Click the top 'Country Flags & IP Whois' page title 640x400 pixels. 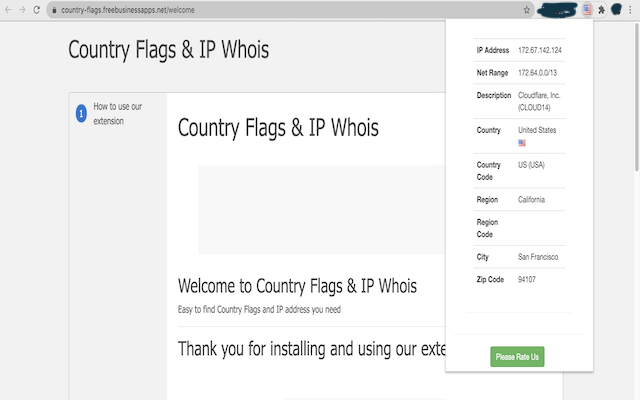pos(169,50)
